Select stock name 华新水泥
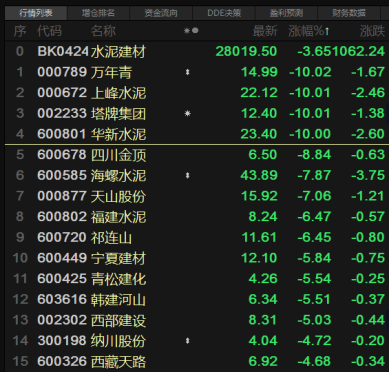This screenshot has width=390, height=373. click(118, 134)
